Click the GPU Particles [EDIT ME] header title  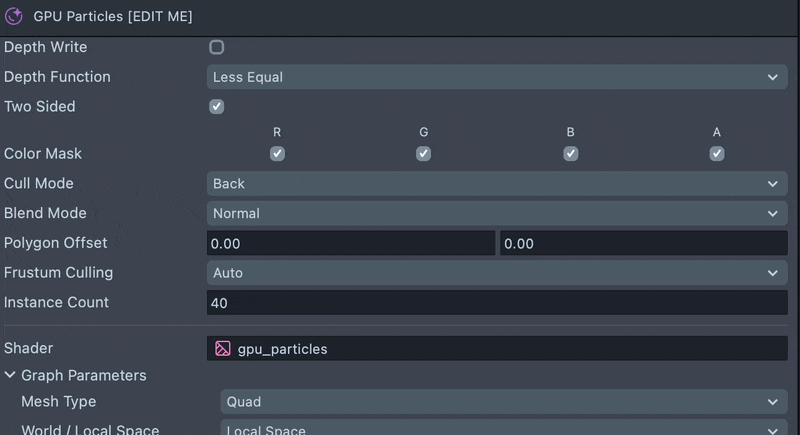coord(113,17)
